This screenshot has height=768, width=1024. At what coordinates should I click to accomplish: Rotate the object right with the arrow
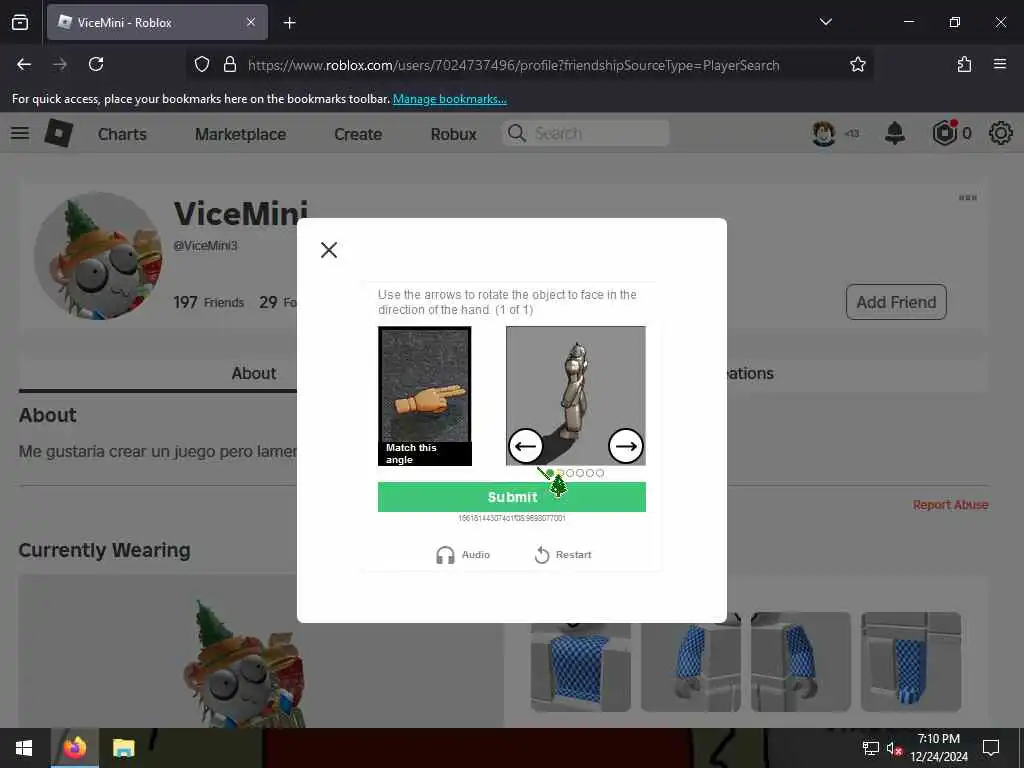[626, 446]
